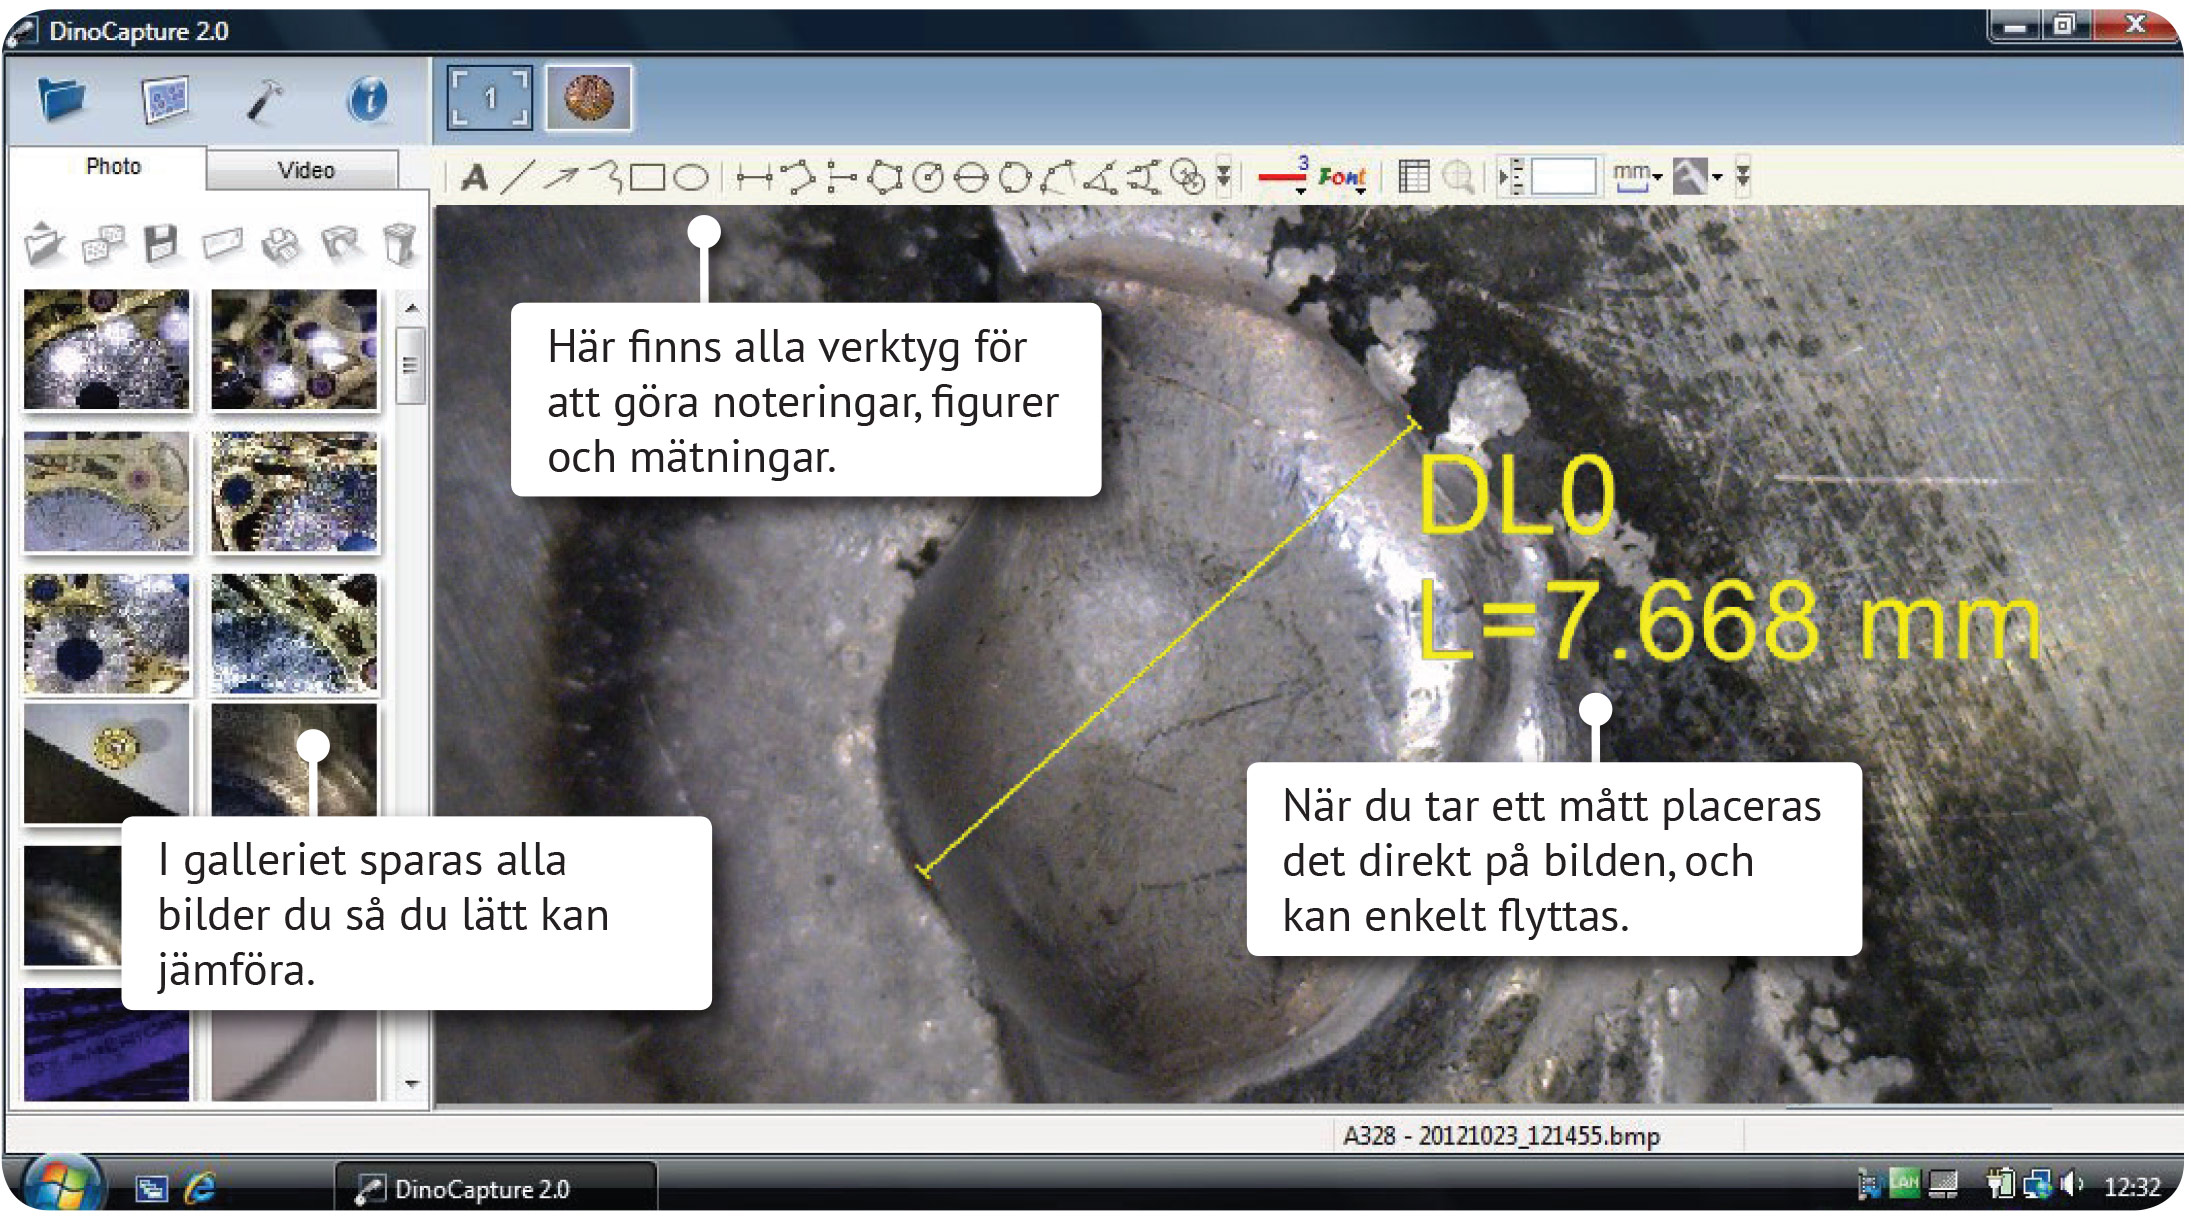Image resolution: width=2191 pixels, height=1218 pixels.
Task: Open the first gallery thumbnail, top-left
Action: tap(106, 350)
